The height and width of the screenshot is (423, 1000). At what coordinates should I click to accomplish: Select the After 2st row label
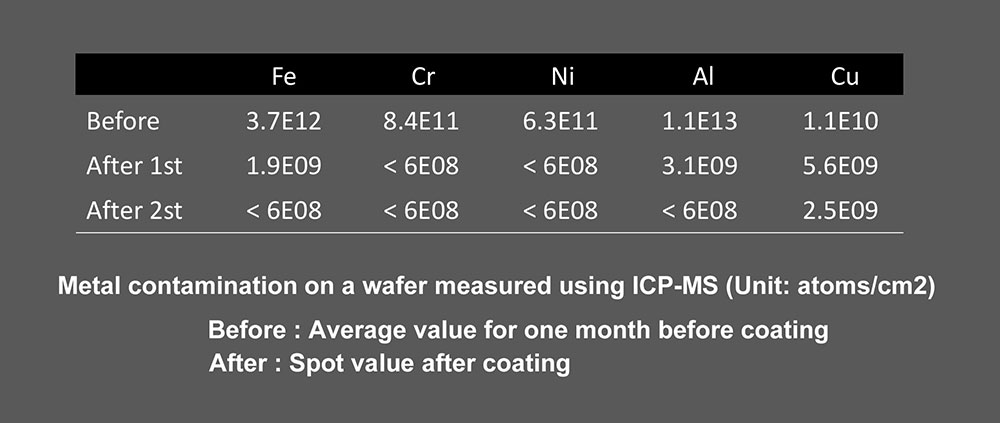pos(135,211)
